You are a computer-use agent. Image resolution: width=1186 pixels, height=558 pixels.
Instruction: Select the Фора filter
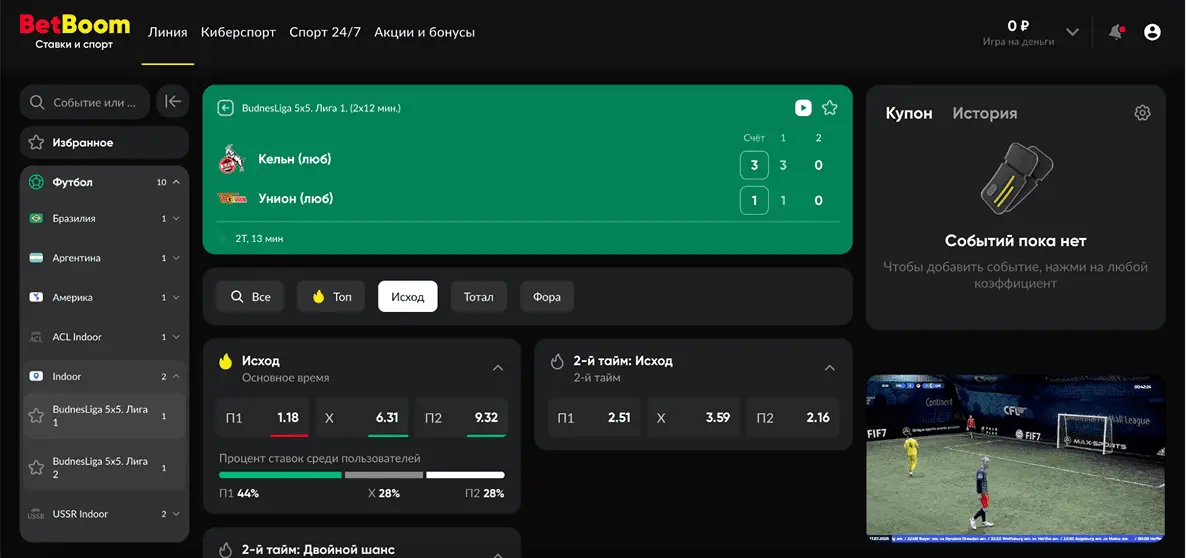[547, 297]
